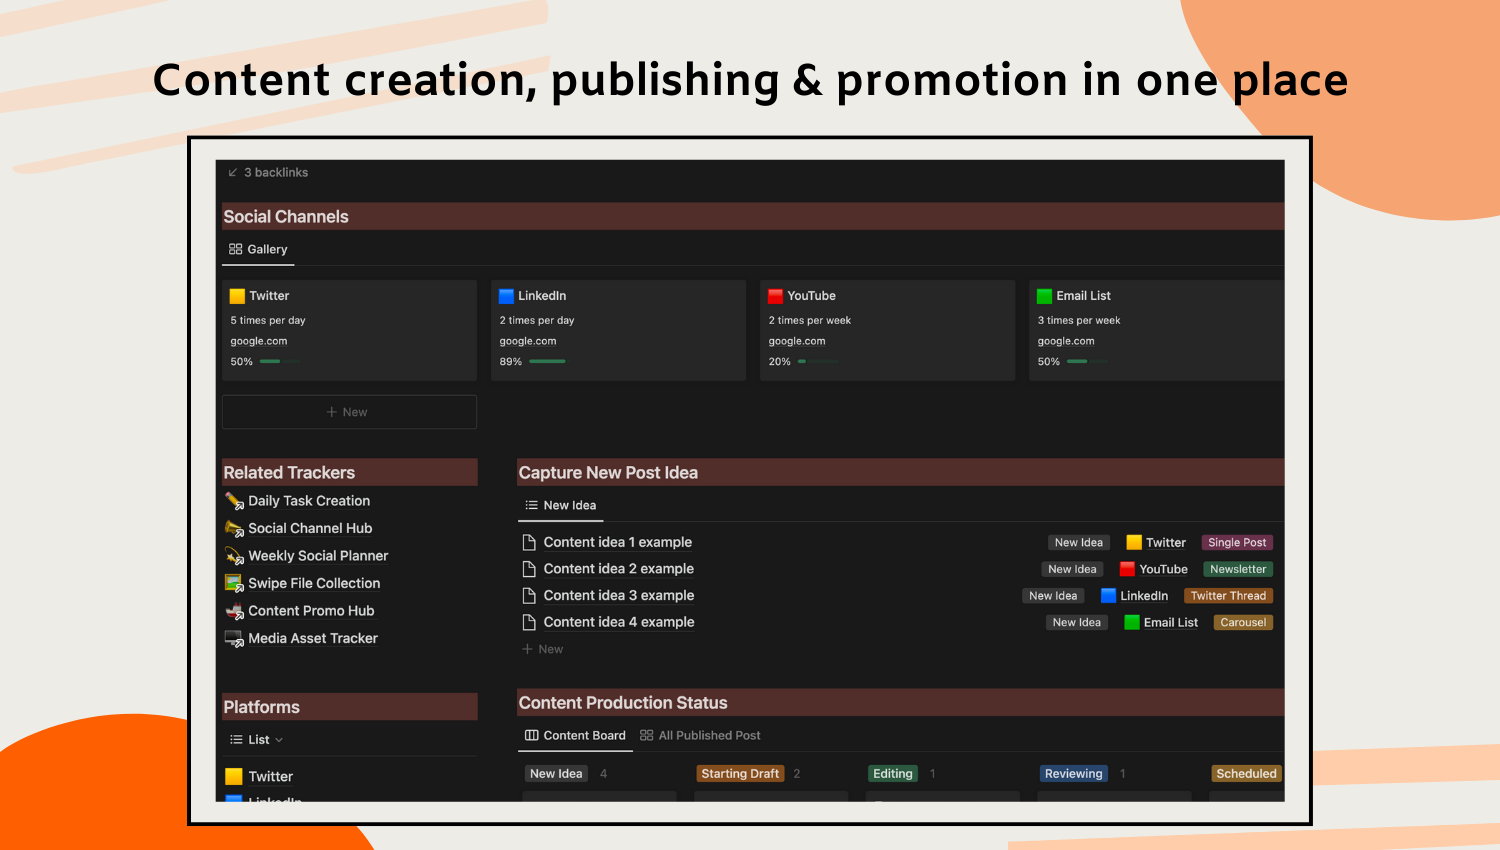
Task: Click Twitter platform on idea 1 row
Action: (x=1156, y=543)
